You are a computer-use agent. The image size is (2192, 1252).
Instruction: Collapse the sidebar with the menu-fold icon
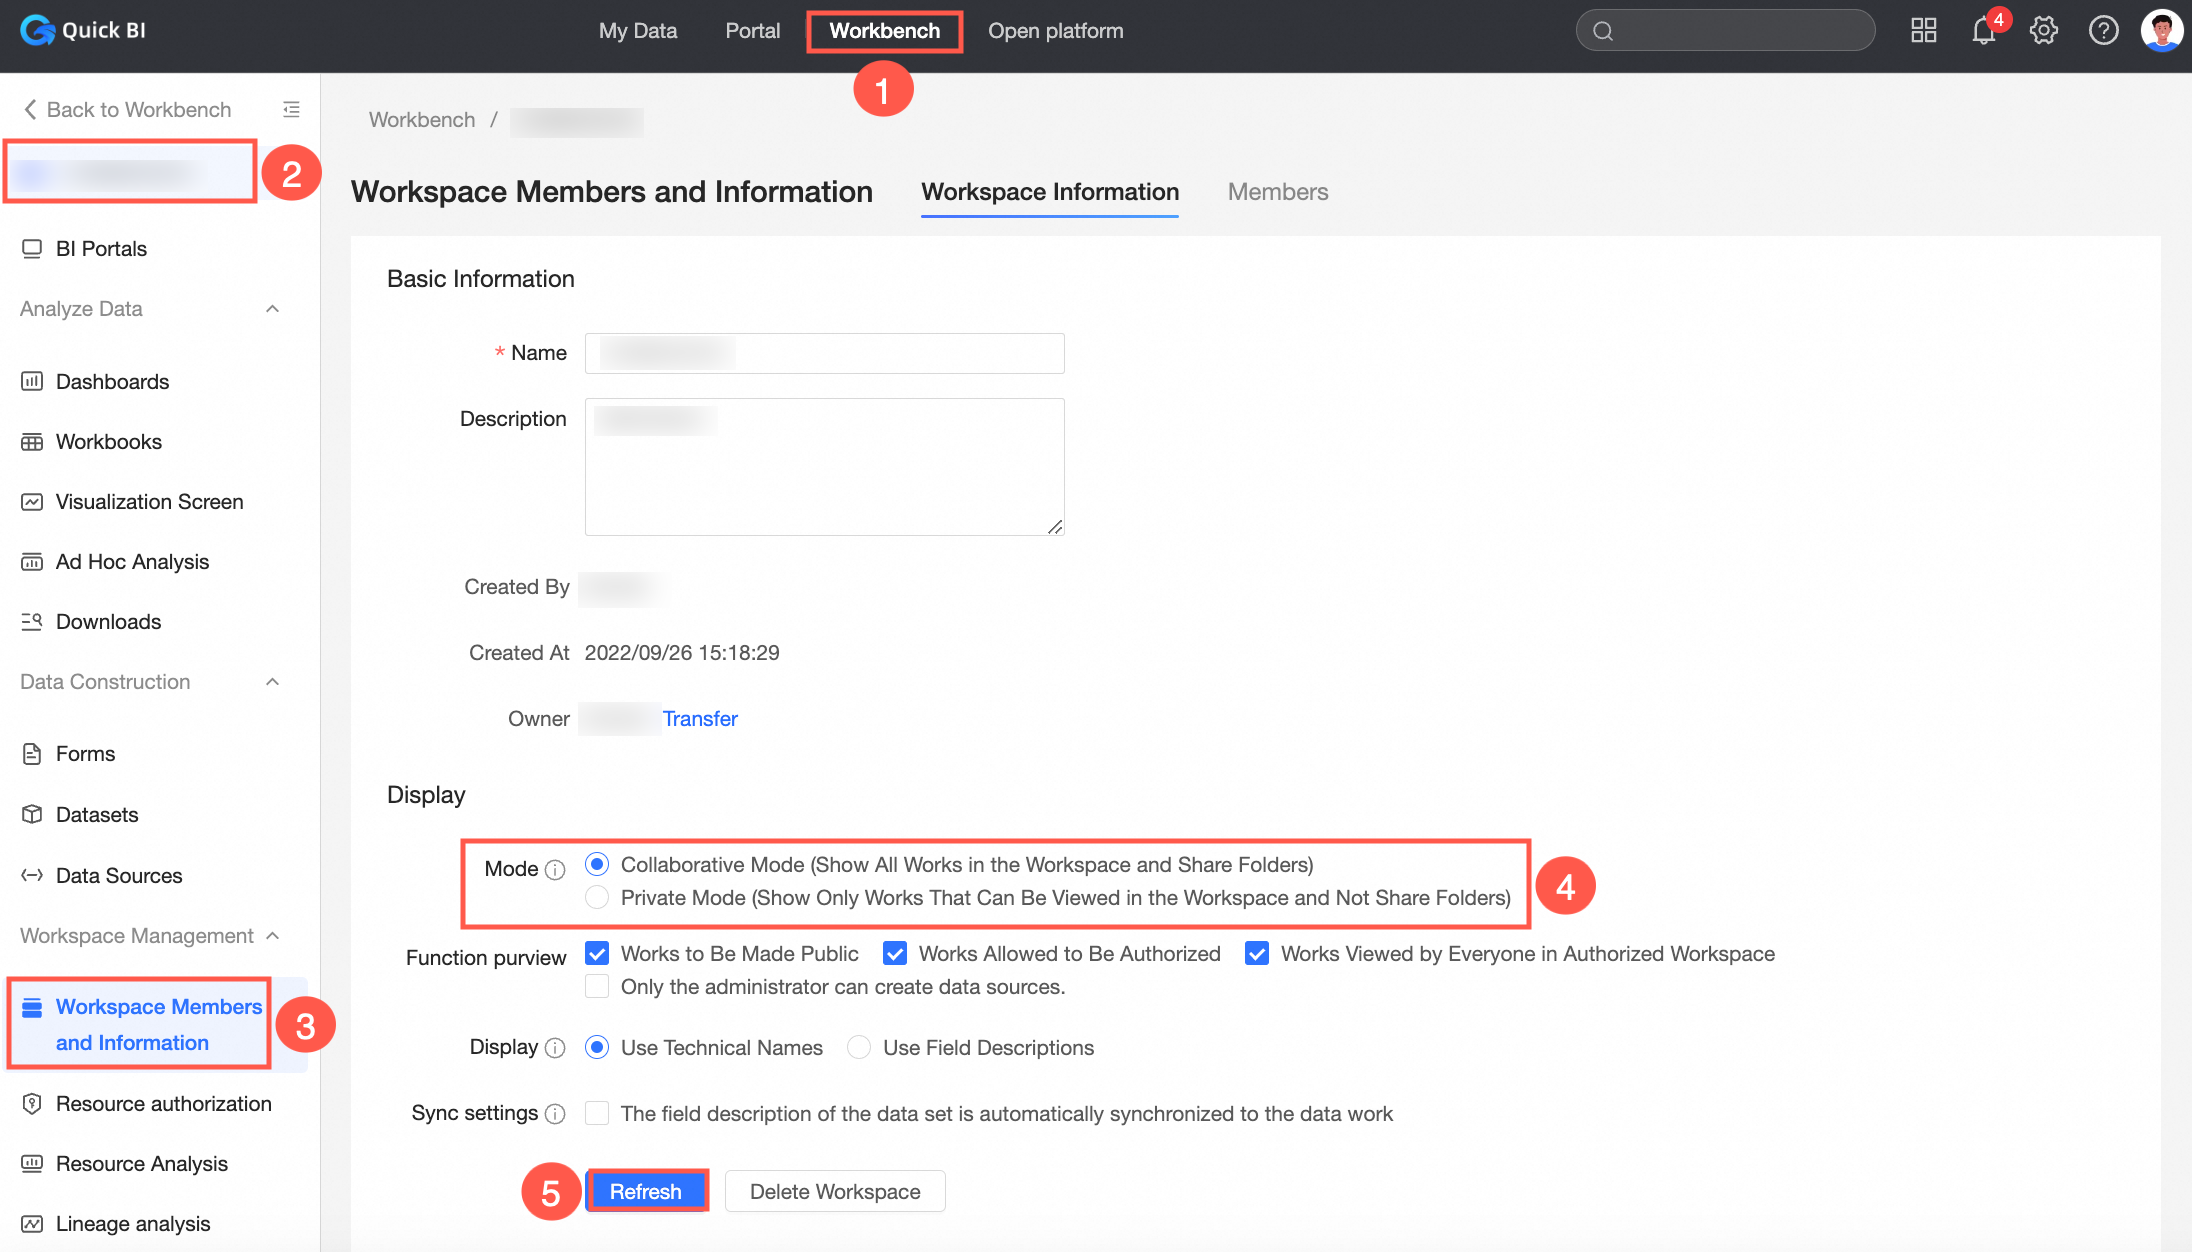coord(291,109)
